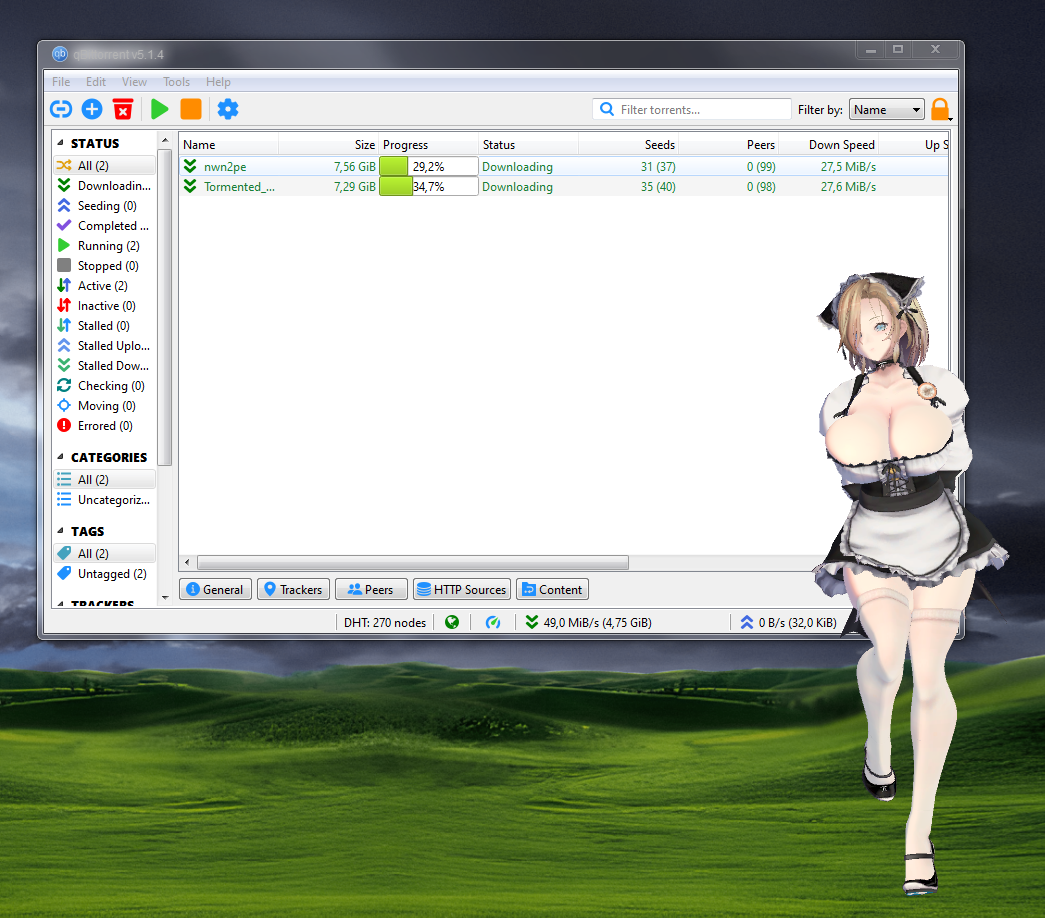
Task: Open the Help menu
Action: pyautogui.click(x=218, y=81)
